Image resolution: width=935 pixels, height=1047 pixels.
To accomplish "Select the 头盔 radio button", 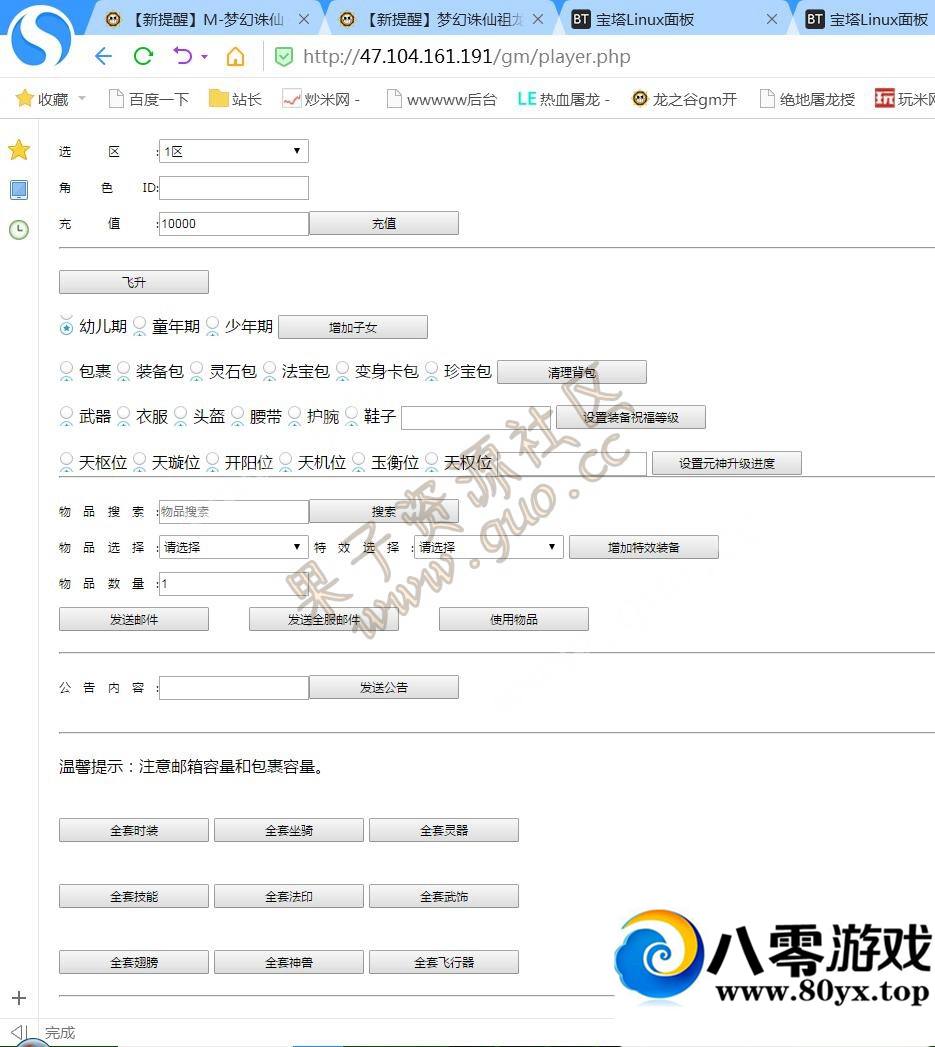I will [x=180, y=417].
